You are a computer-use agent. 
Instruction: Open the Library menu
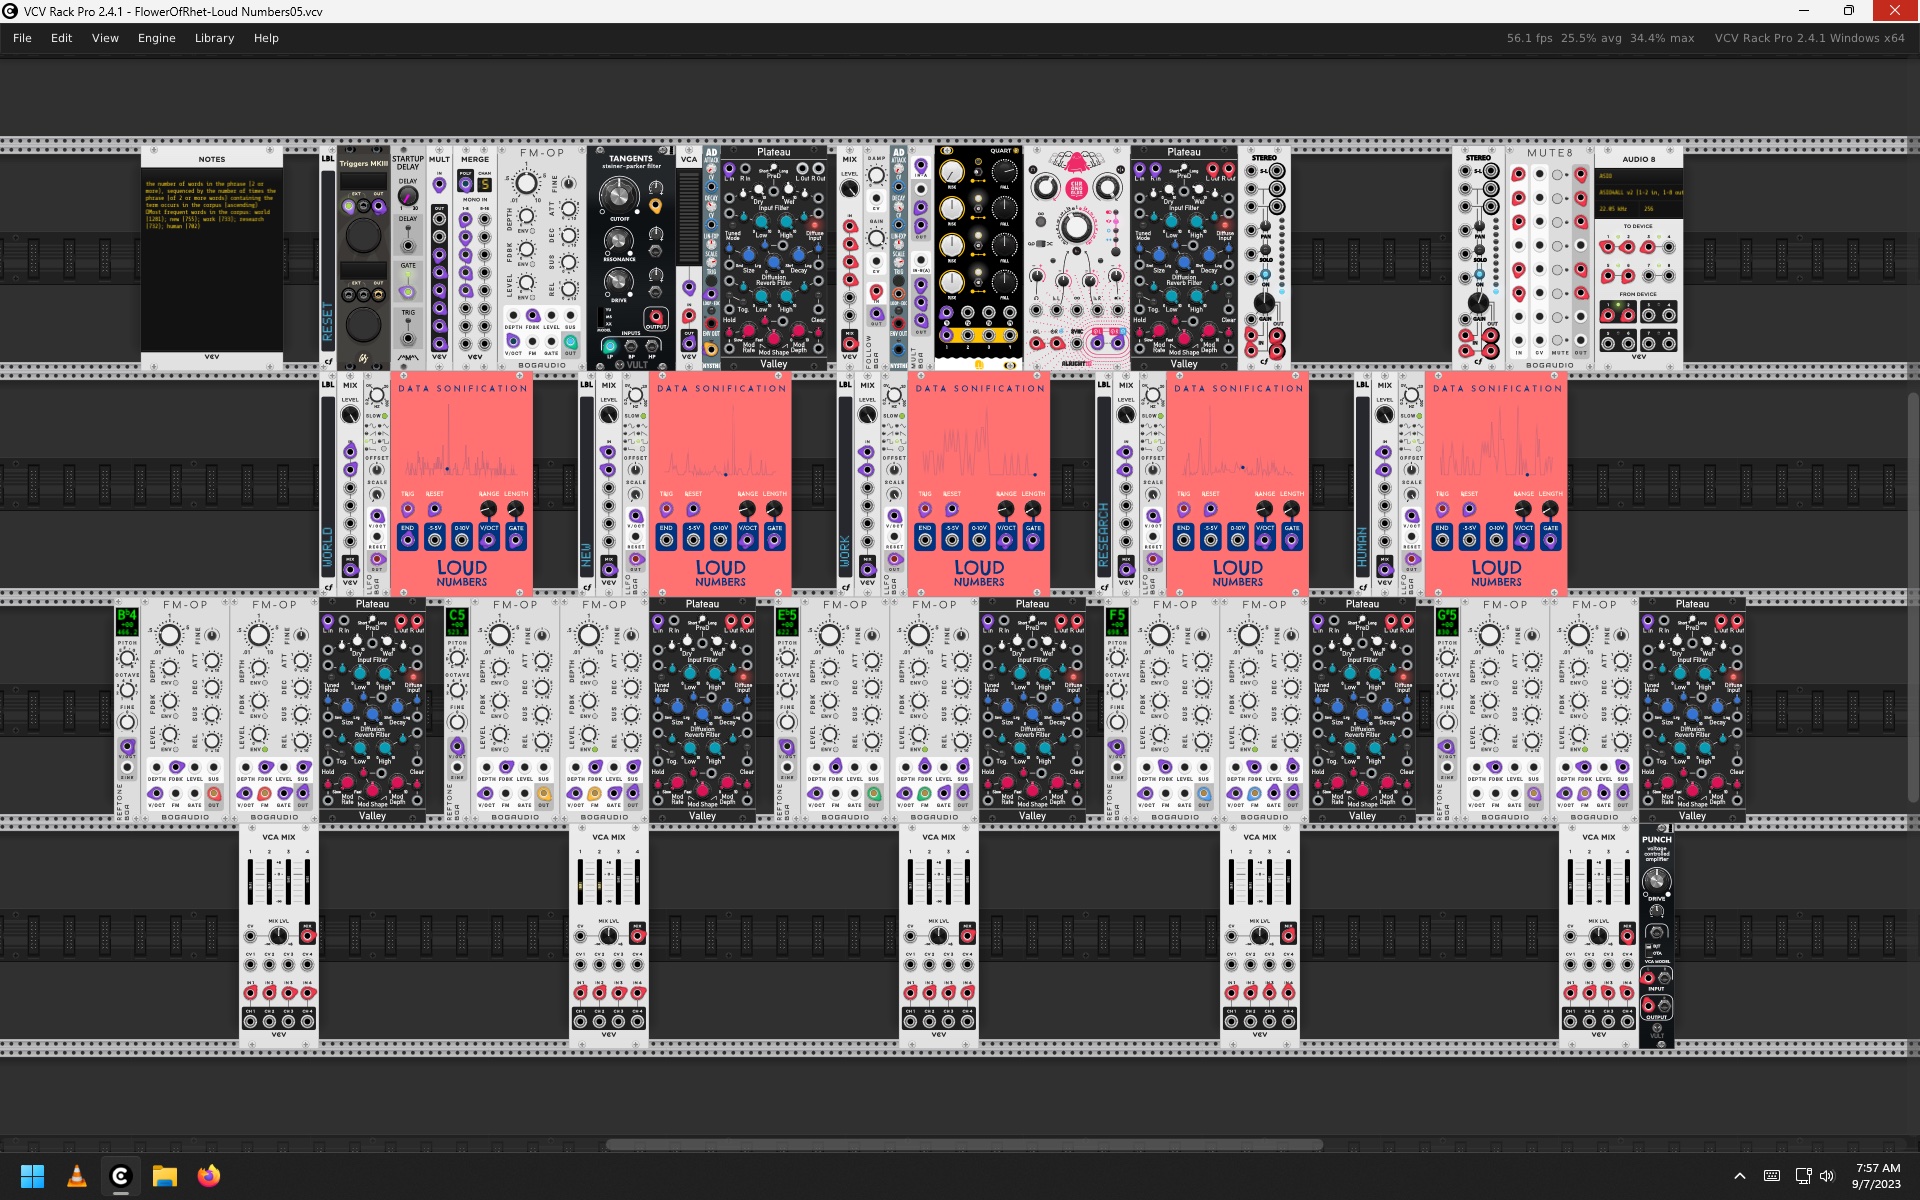pos(214,38)
